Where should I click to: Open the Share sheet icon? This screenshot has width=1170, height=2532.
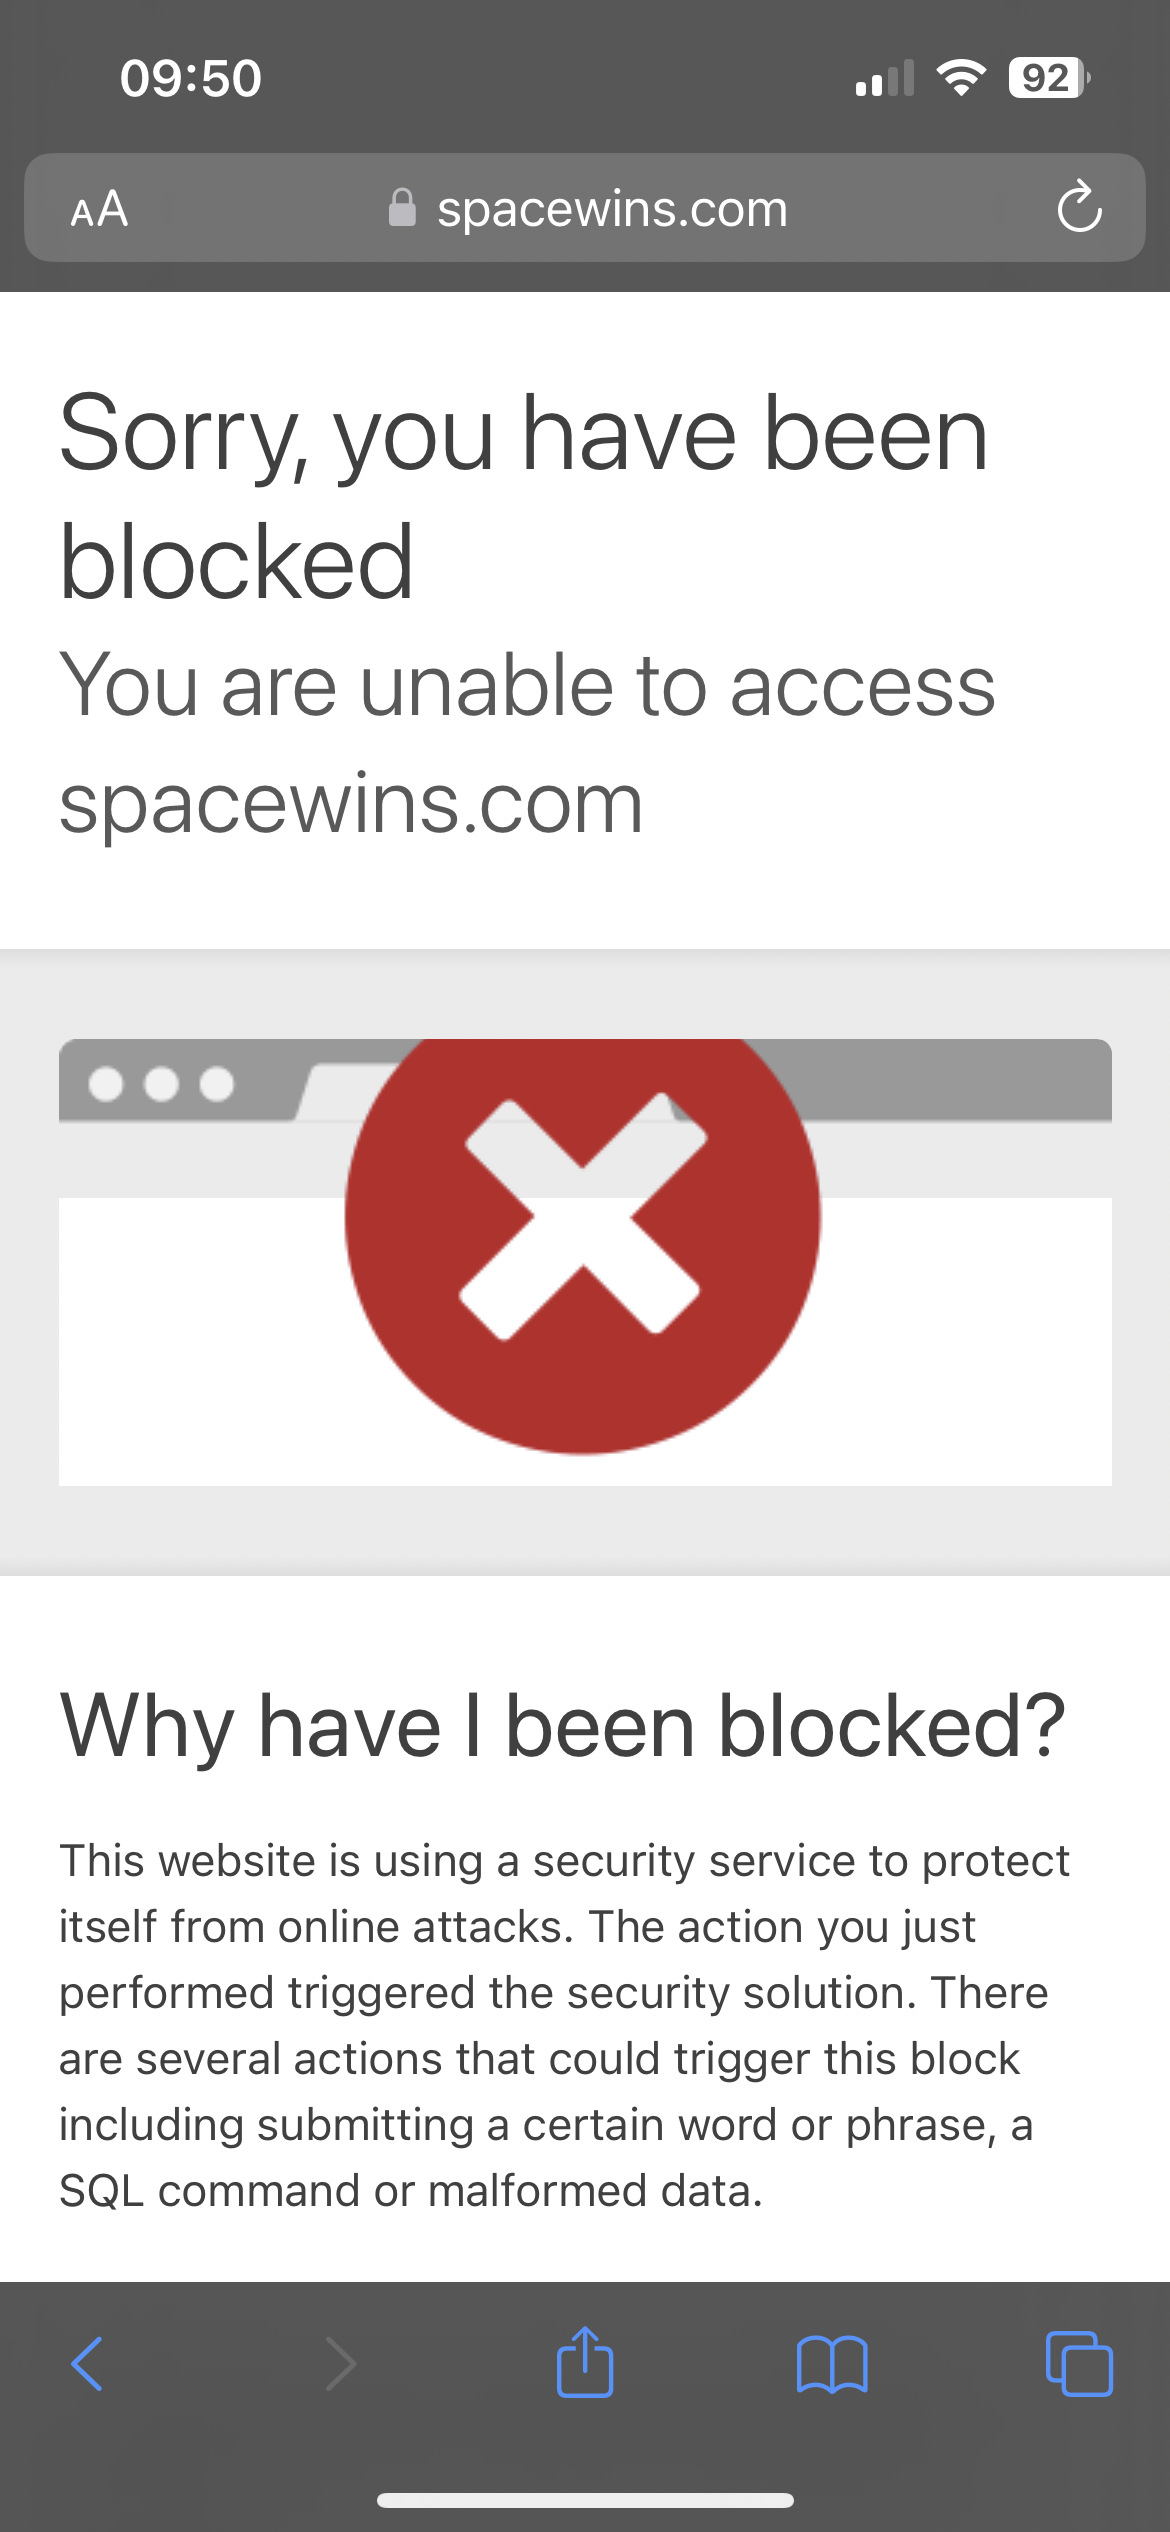[585, 2361]
